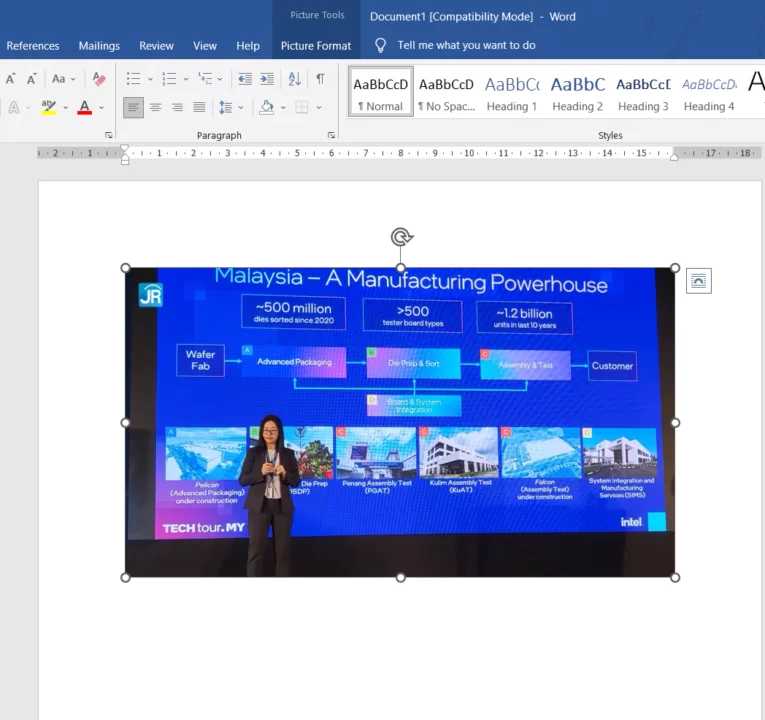Click the Shading paint bucket icon
The width and height of the screenshot is (765, 720).
click(266, 107)
